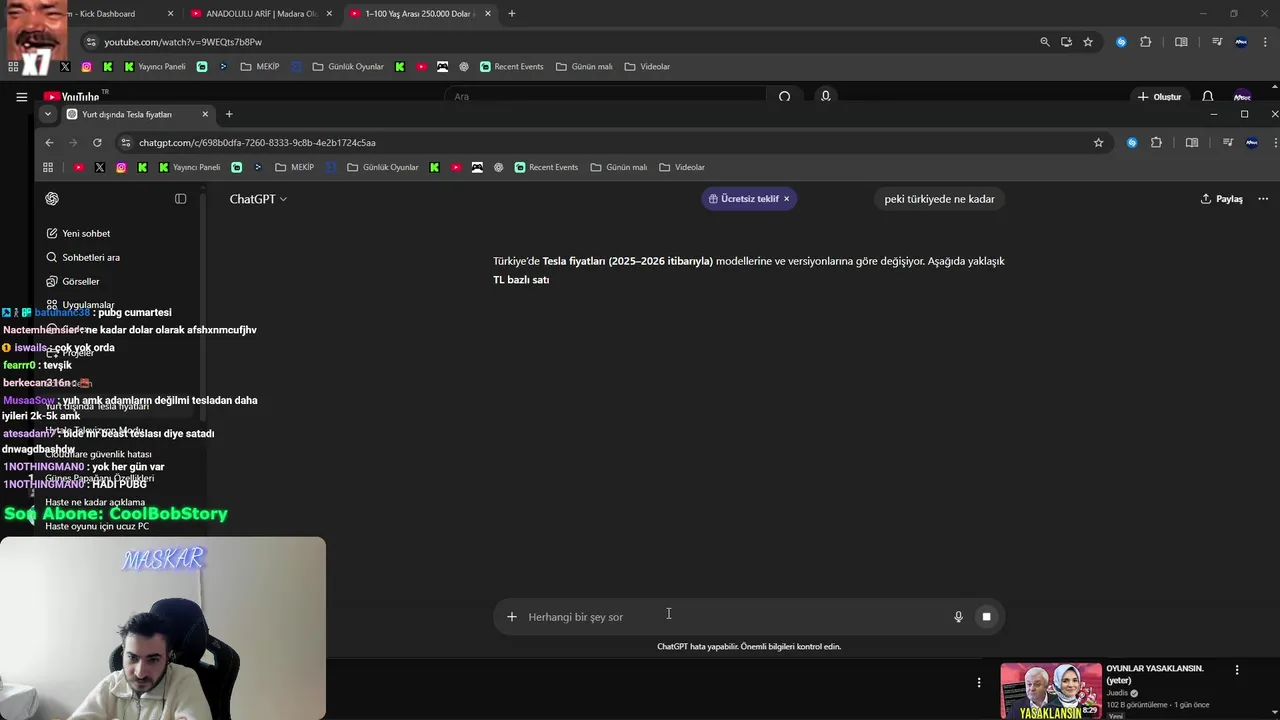Stop the response with the square stop button
This screenshot has height=720, width=1280.
(986, 617)
